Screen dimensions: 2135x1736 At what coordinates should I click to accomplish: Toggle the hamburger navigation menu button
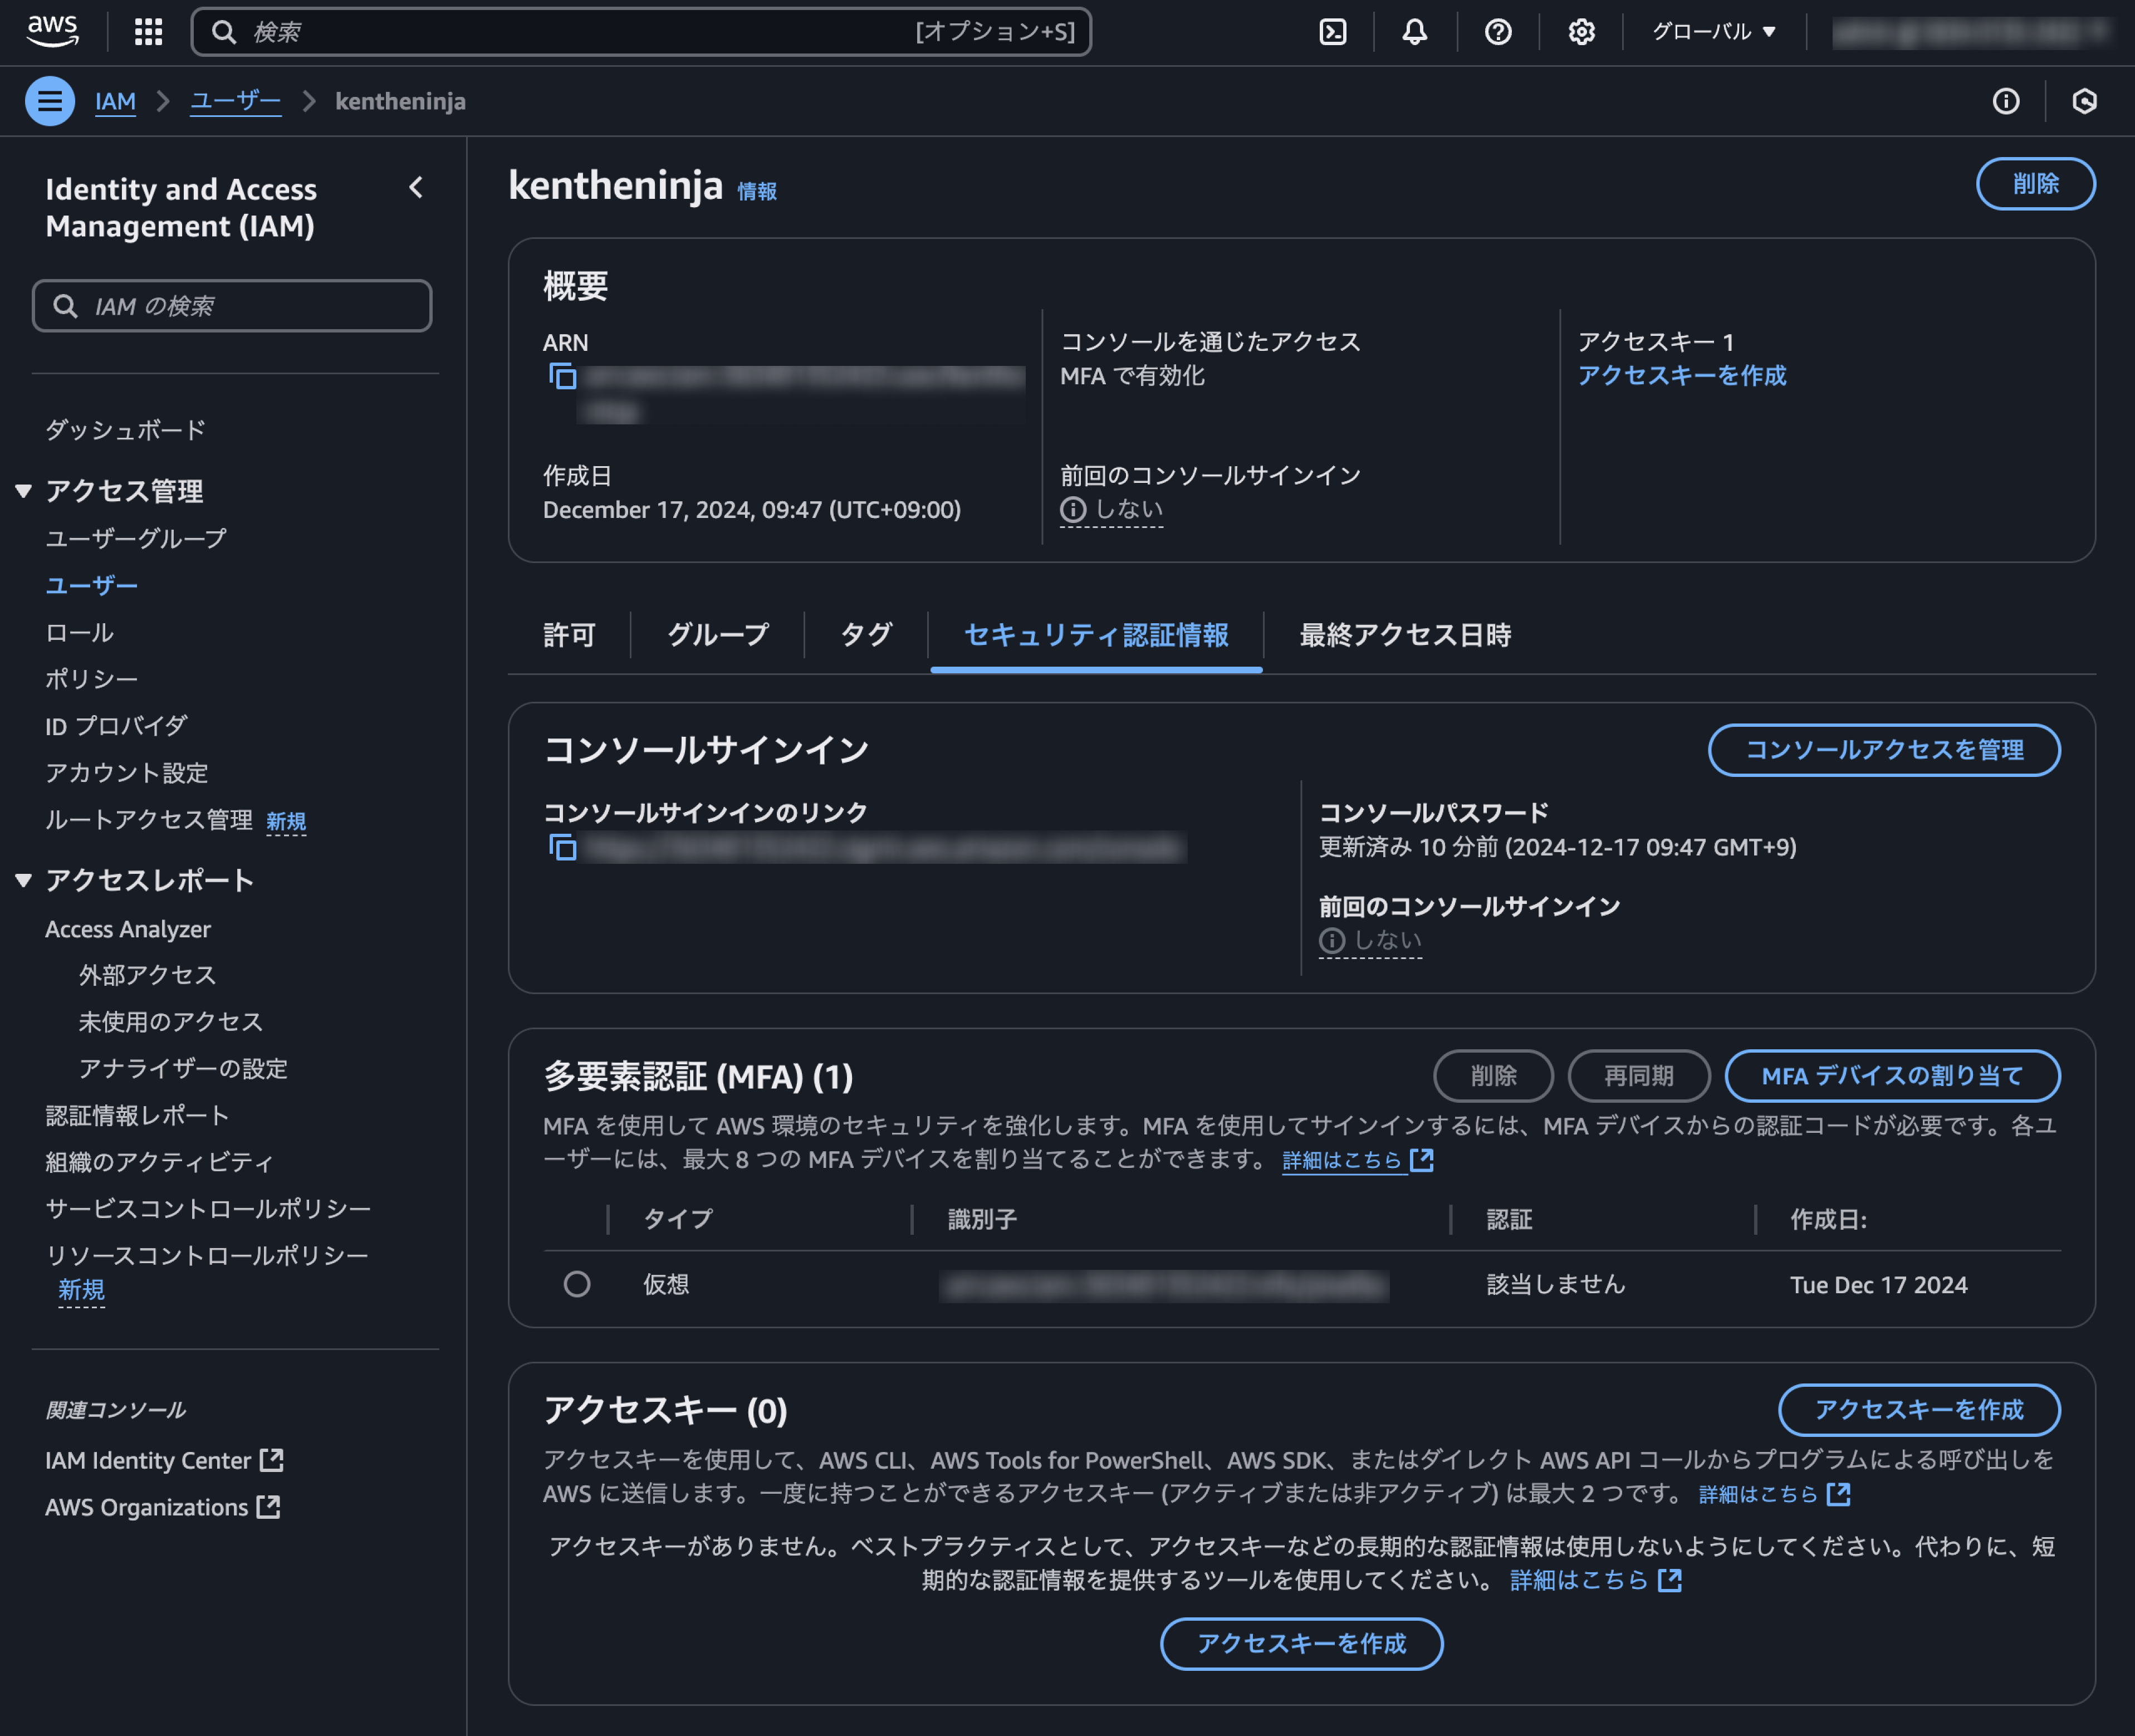coord(50,101)
